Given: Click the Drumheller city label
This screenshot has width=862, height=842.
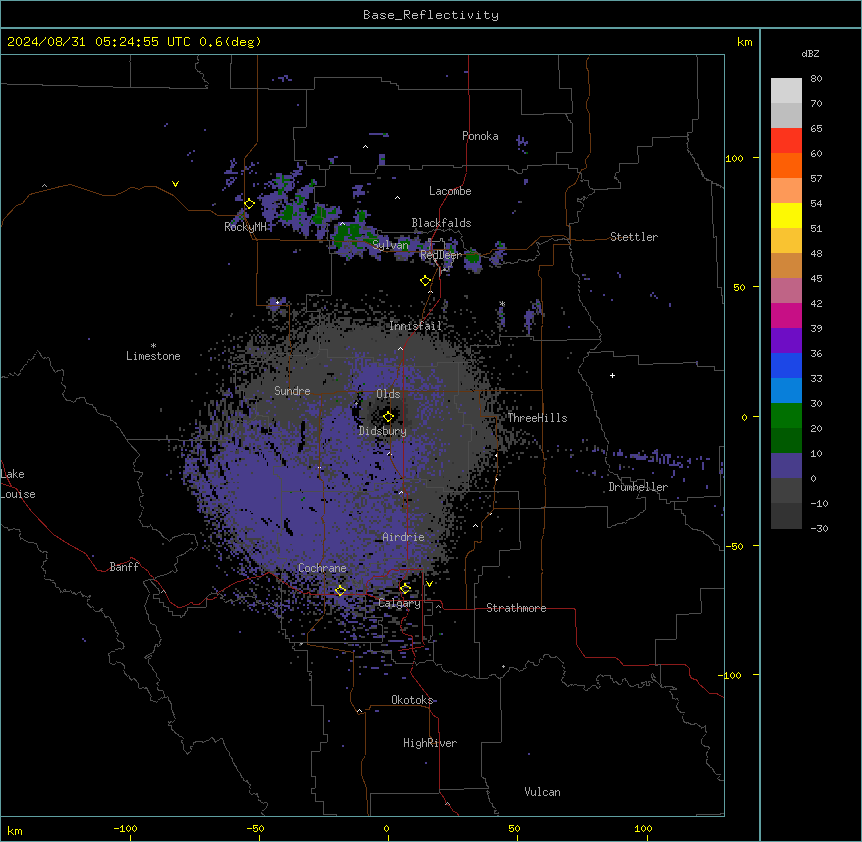Looking at the screenshot, I should coord(638,487).
